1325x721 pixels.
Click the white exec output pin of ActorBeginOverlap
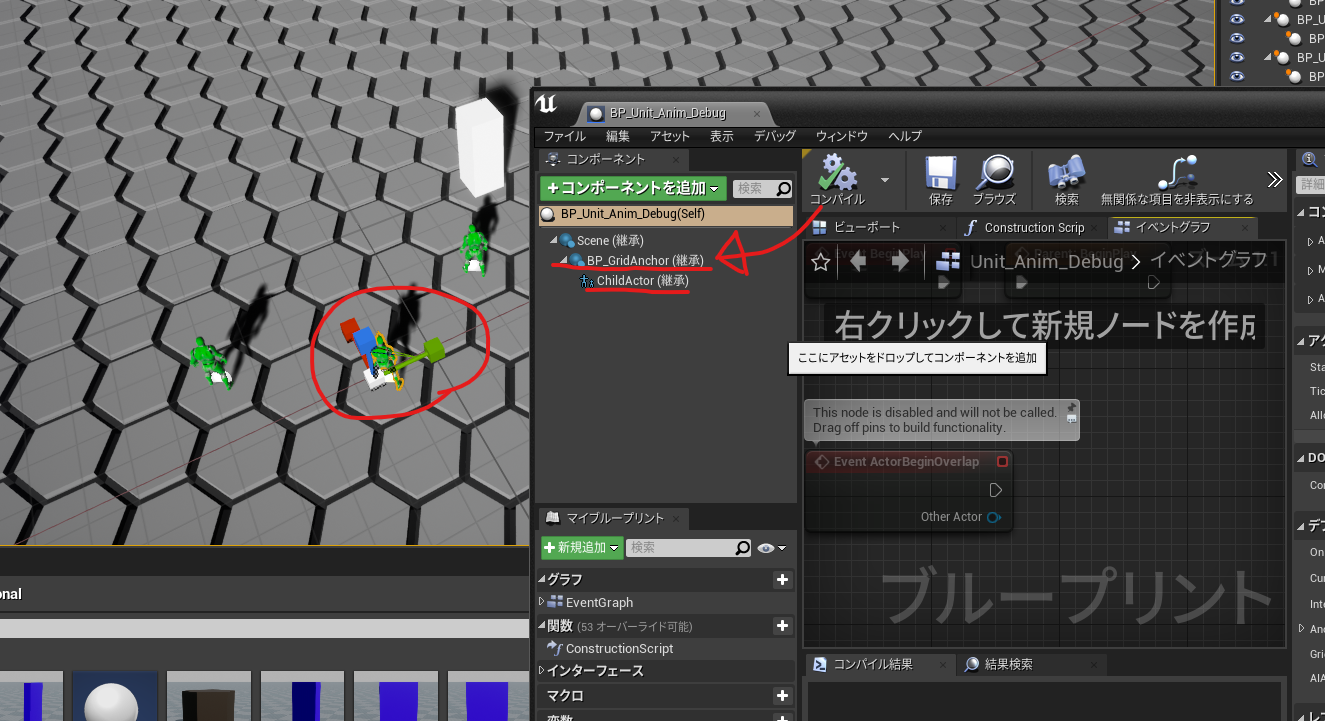point(995,490)
